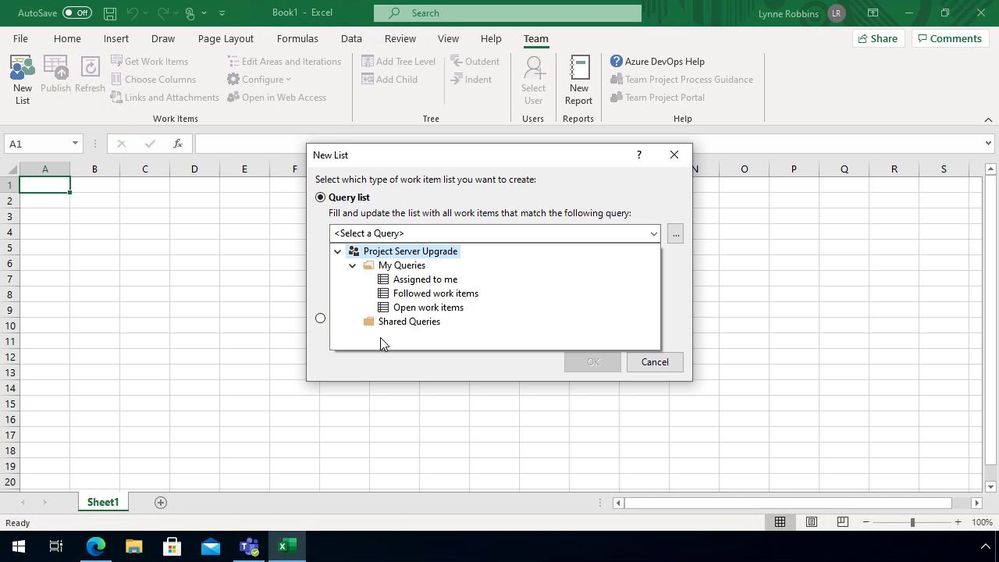Select the Shared Queries folder
The width and height of the screenshot is (999, 562).
pos(408,321)
